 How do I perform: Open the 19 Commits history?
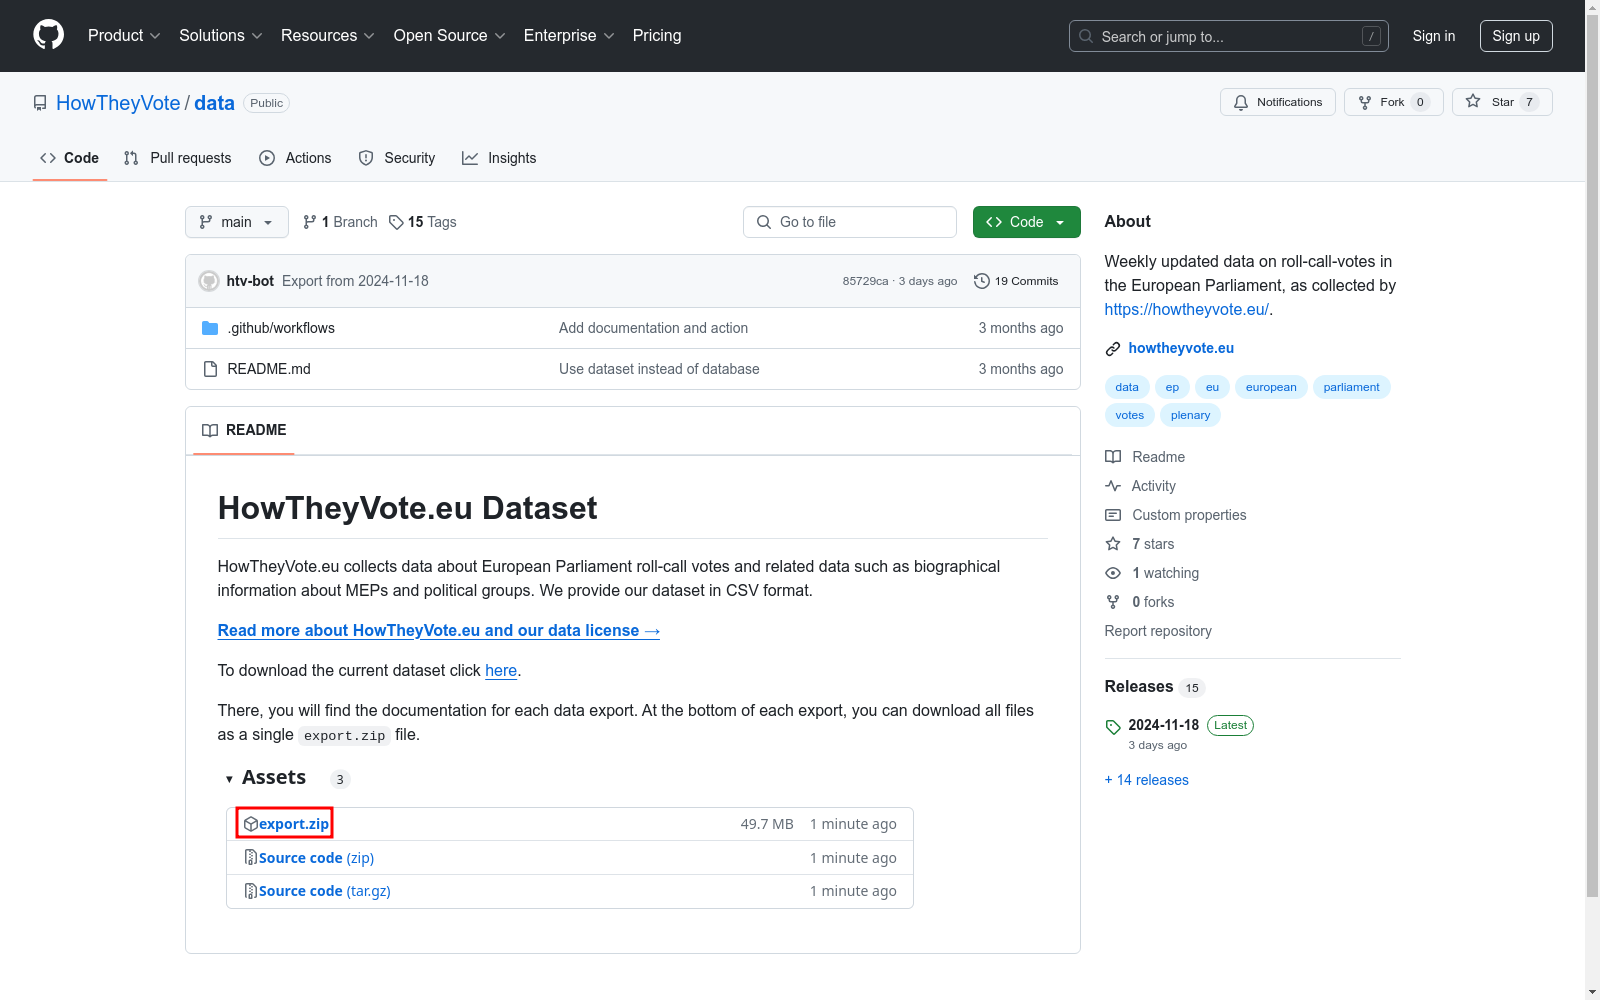point(1016,281)
